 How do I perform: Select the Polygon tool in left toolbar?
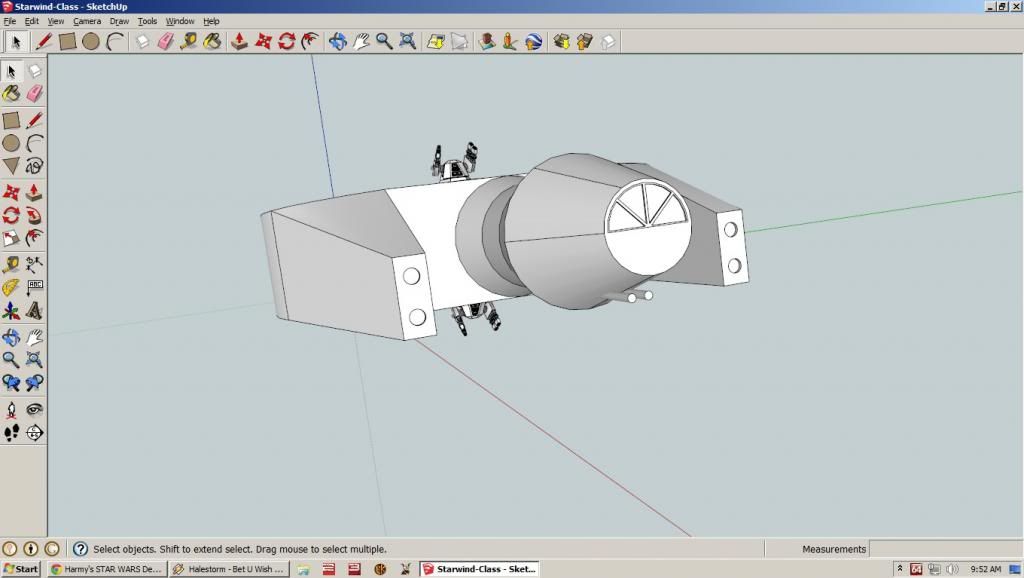pos(11,166)
